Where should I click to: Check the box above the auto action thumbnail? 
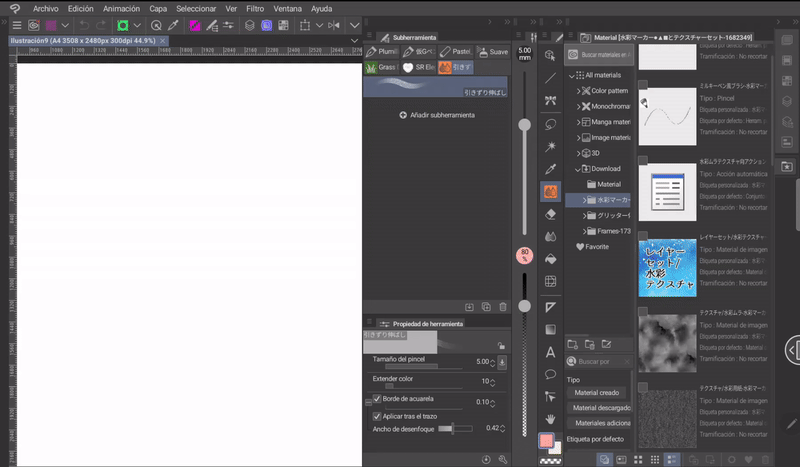[x=643, y=160]
